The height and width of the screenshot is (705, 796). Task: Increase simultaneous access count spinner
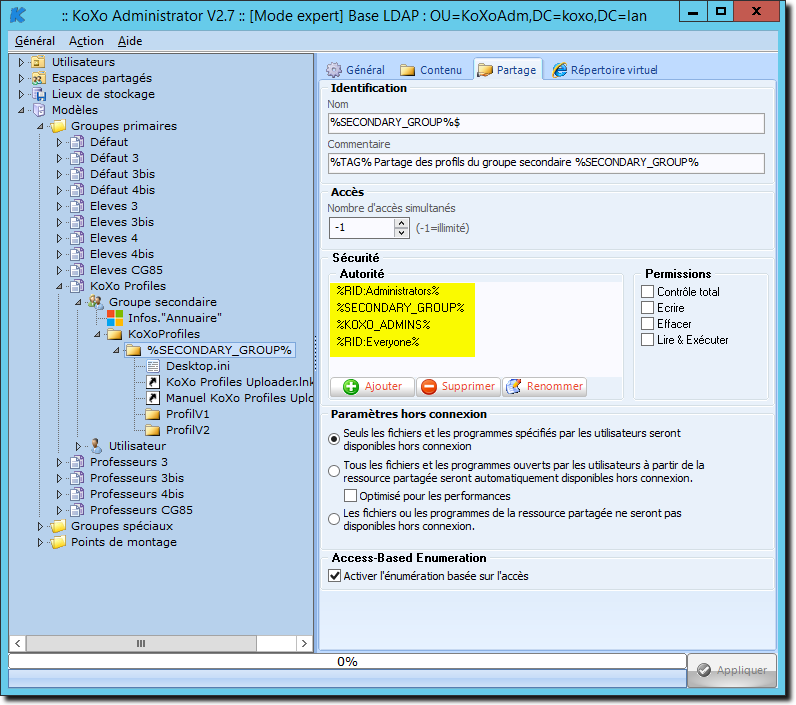click(402, 223)
